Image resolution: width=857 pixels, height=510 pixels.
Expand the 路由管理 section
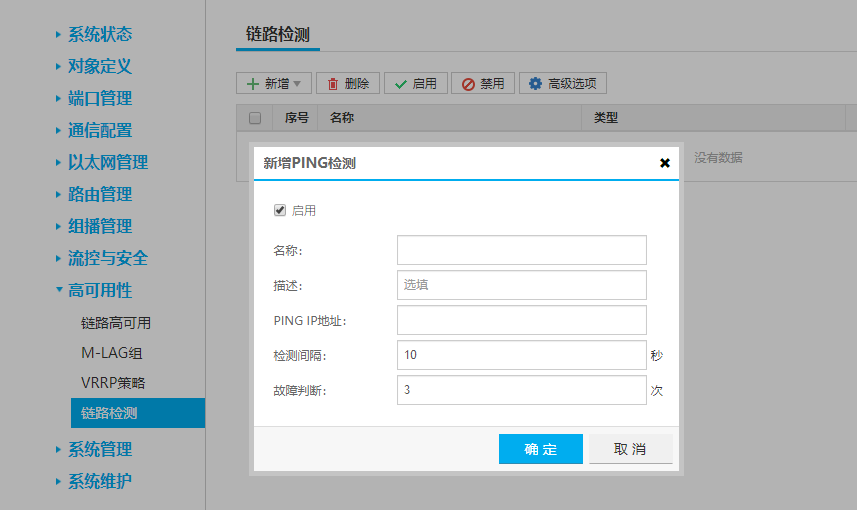point(99,194)
